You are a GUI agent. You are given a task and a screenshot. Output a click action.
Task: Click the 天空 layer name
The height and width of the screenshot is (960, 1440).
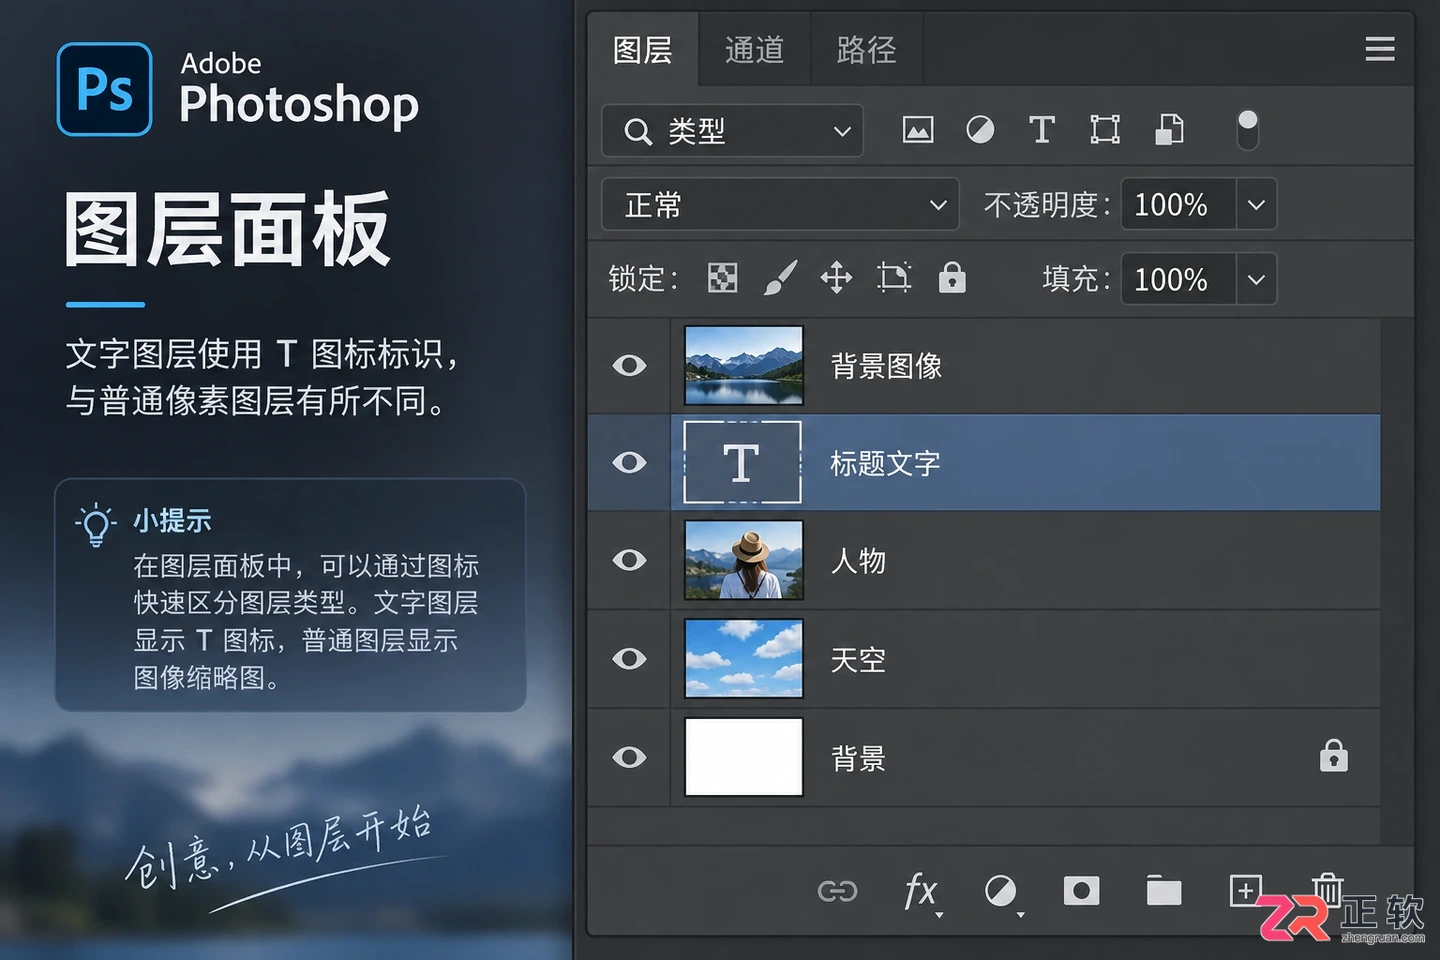(x=858, y=660)
